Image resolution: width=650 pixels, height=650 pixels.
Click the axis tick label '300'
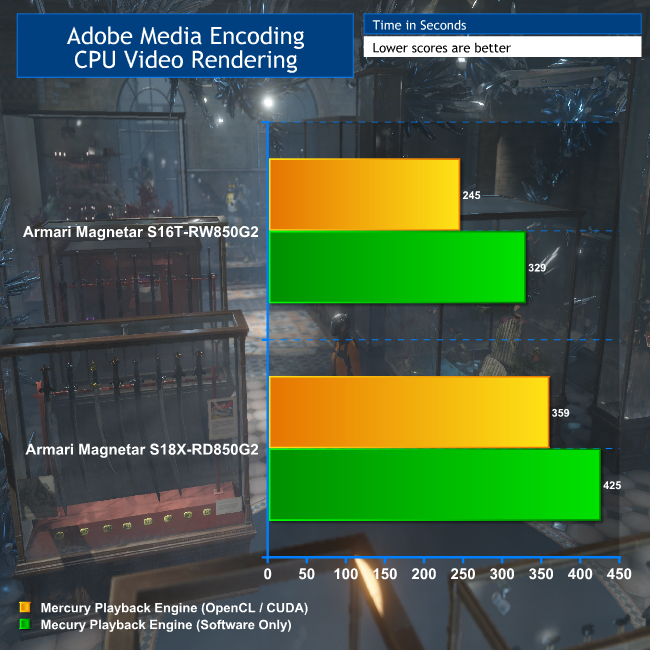pos(502,574)
